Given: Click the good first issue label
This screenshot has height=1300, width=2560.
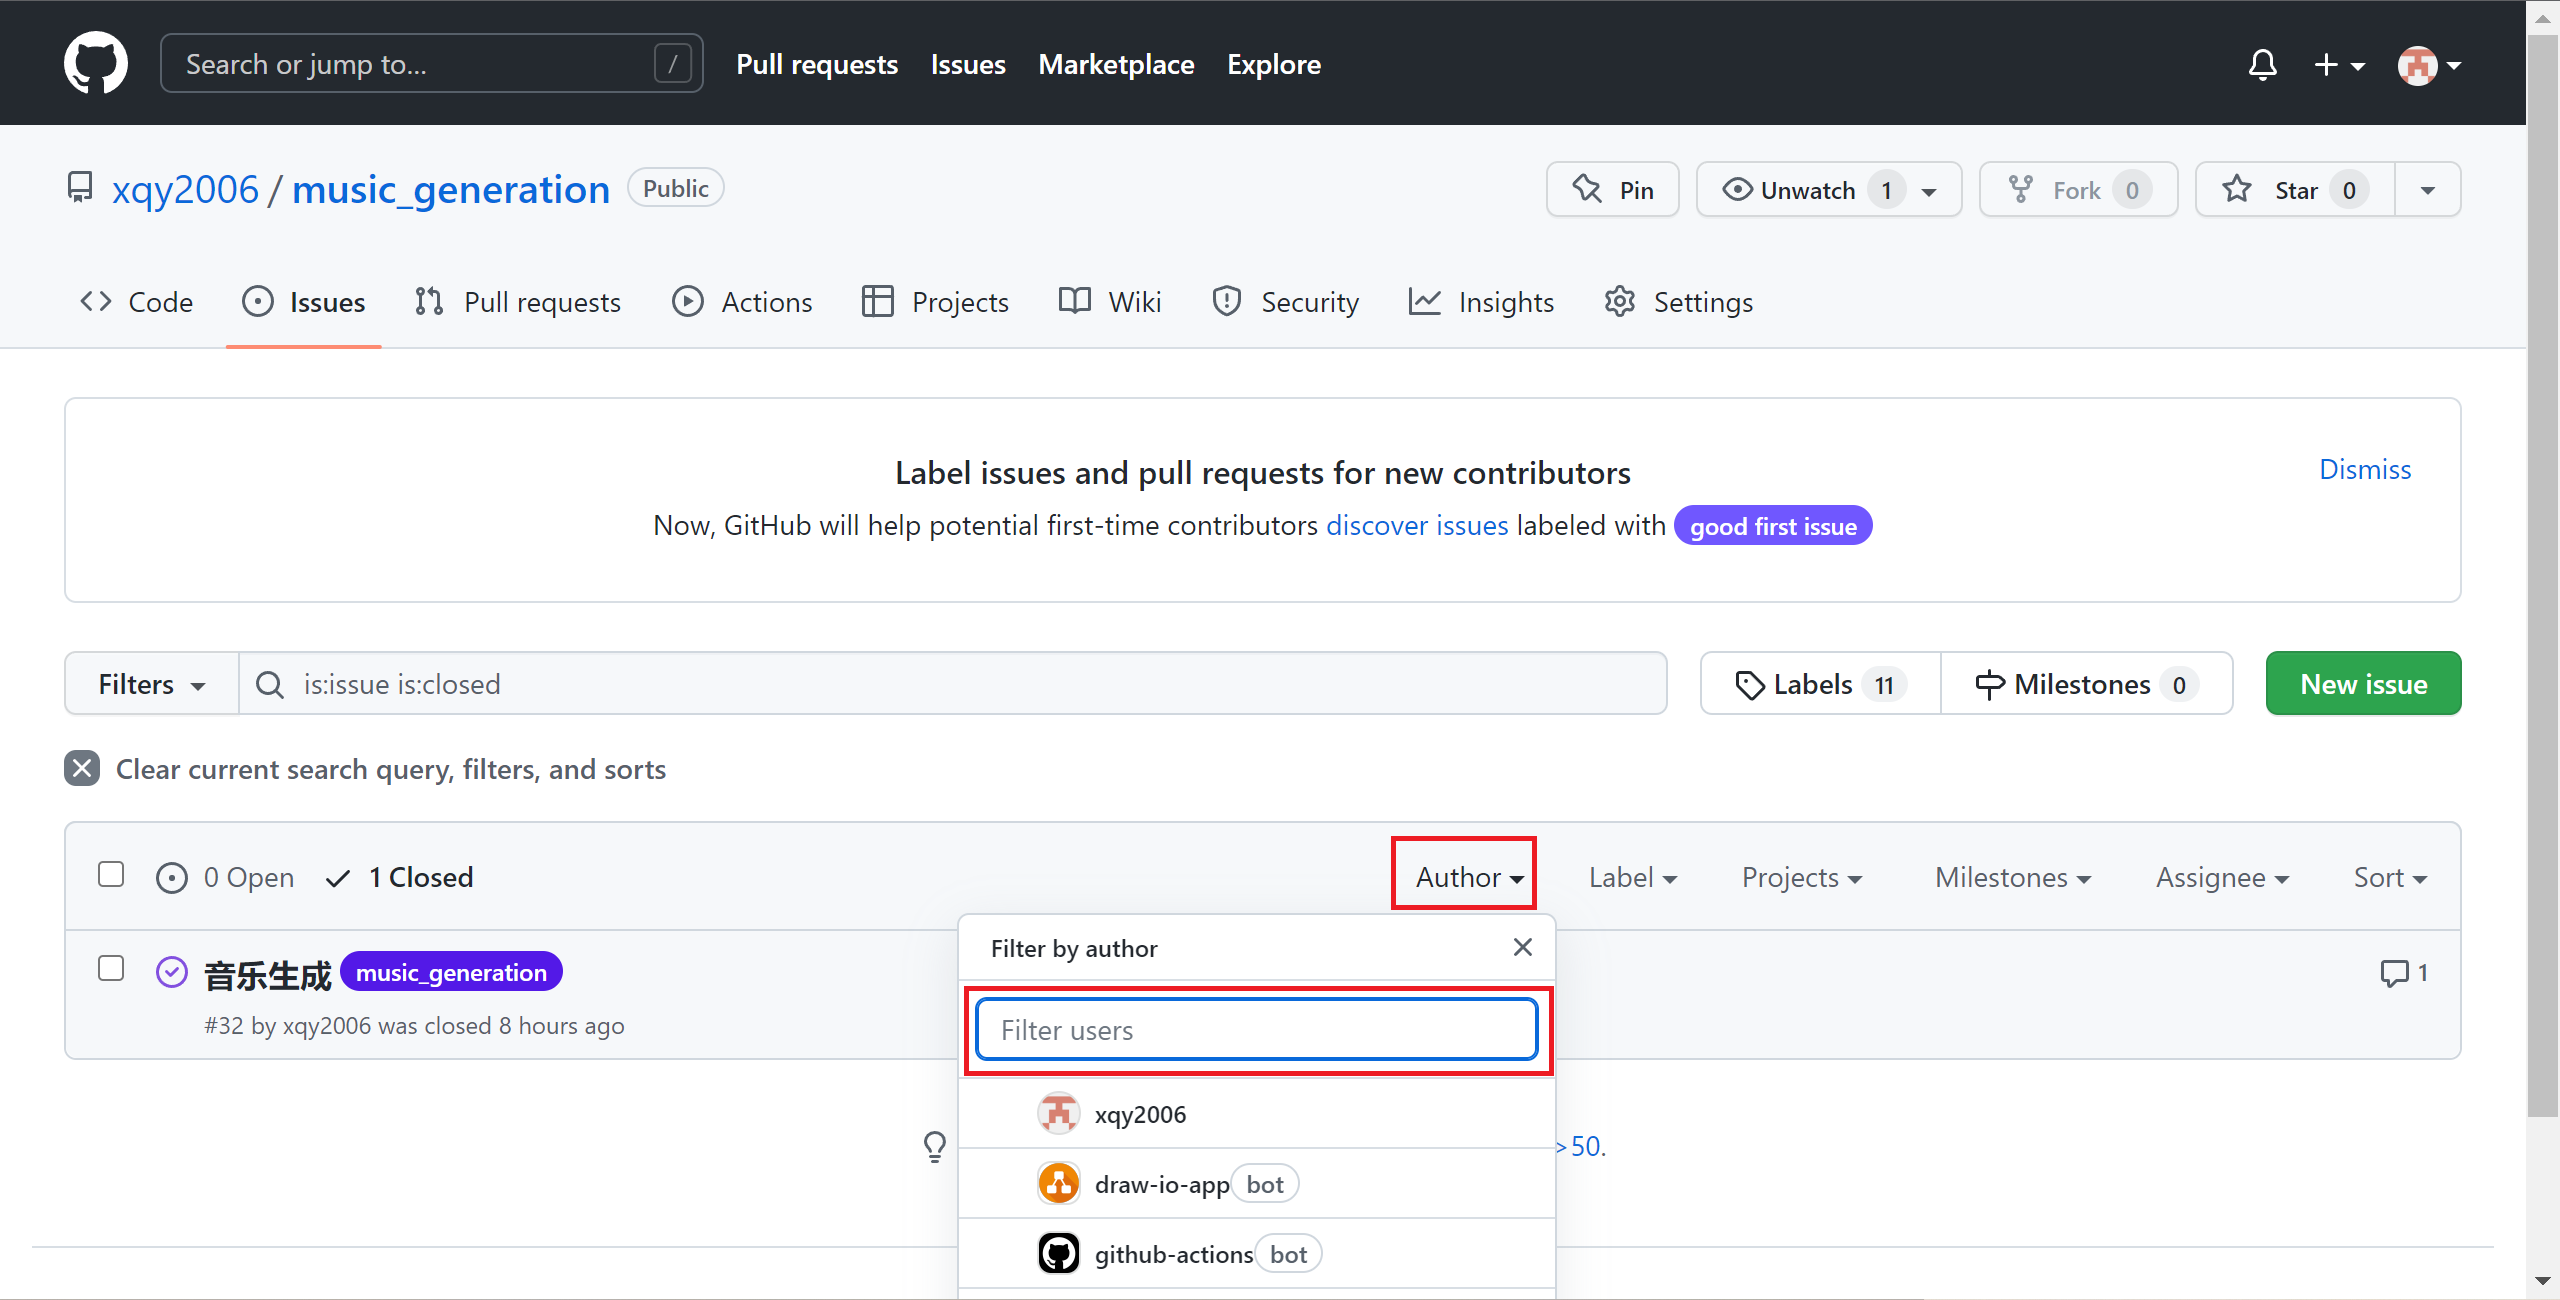Looking at the screenshot, I should click(1773, 526).
